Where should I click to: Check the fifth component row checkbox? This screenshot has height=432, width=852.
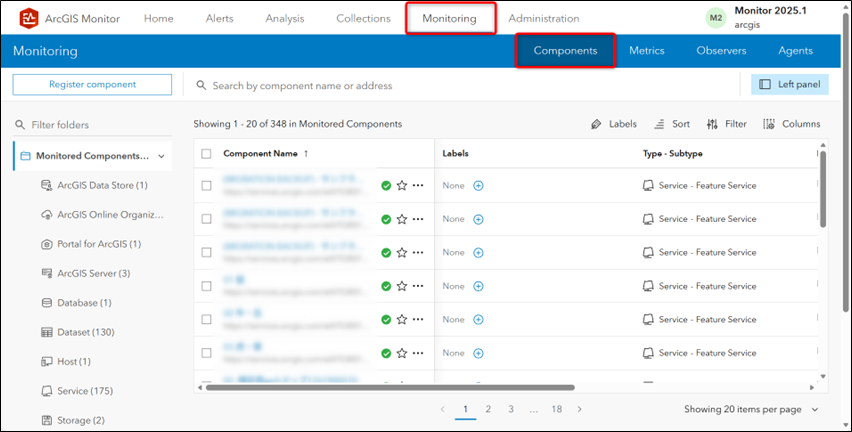[x=206, y=320]
